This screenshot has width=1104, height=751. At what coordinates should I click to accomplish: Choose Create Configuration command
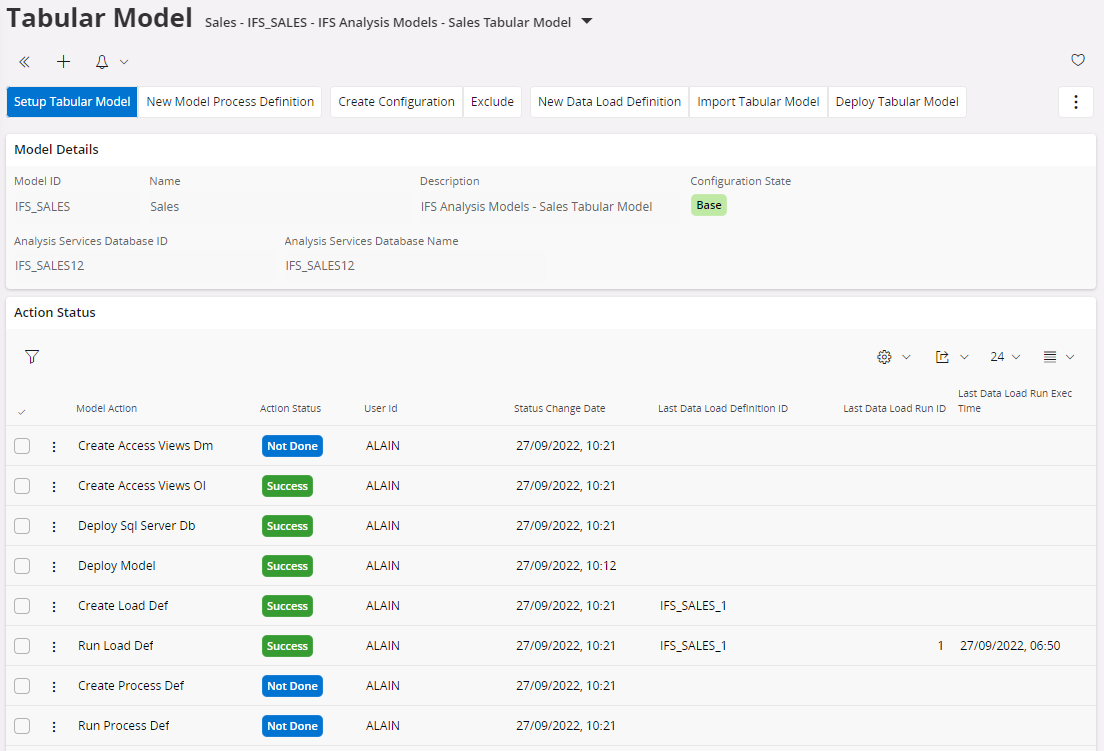396,102
